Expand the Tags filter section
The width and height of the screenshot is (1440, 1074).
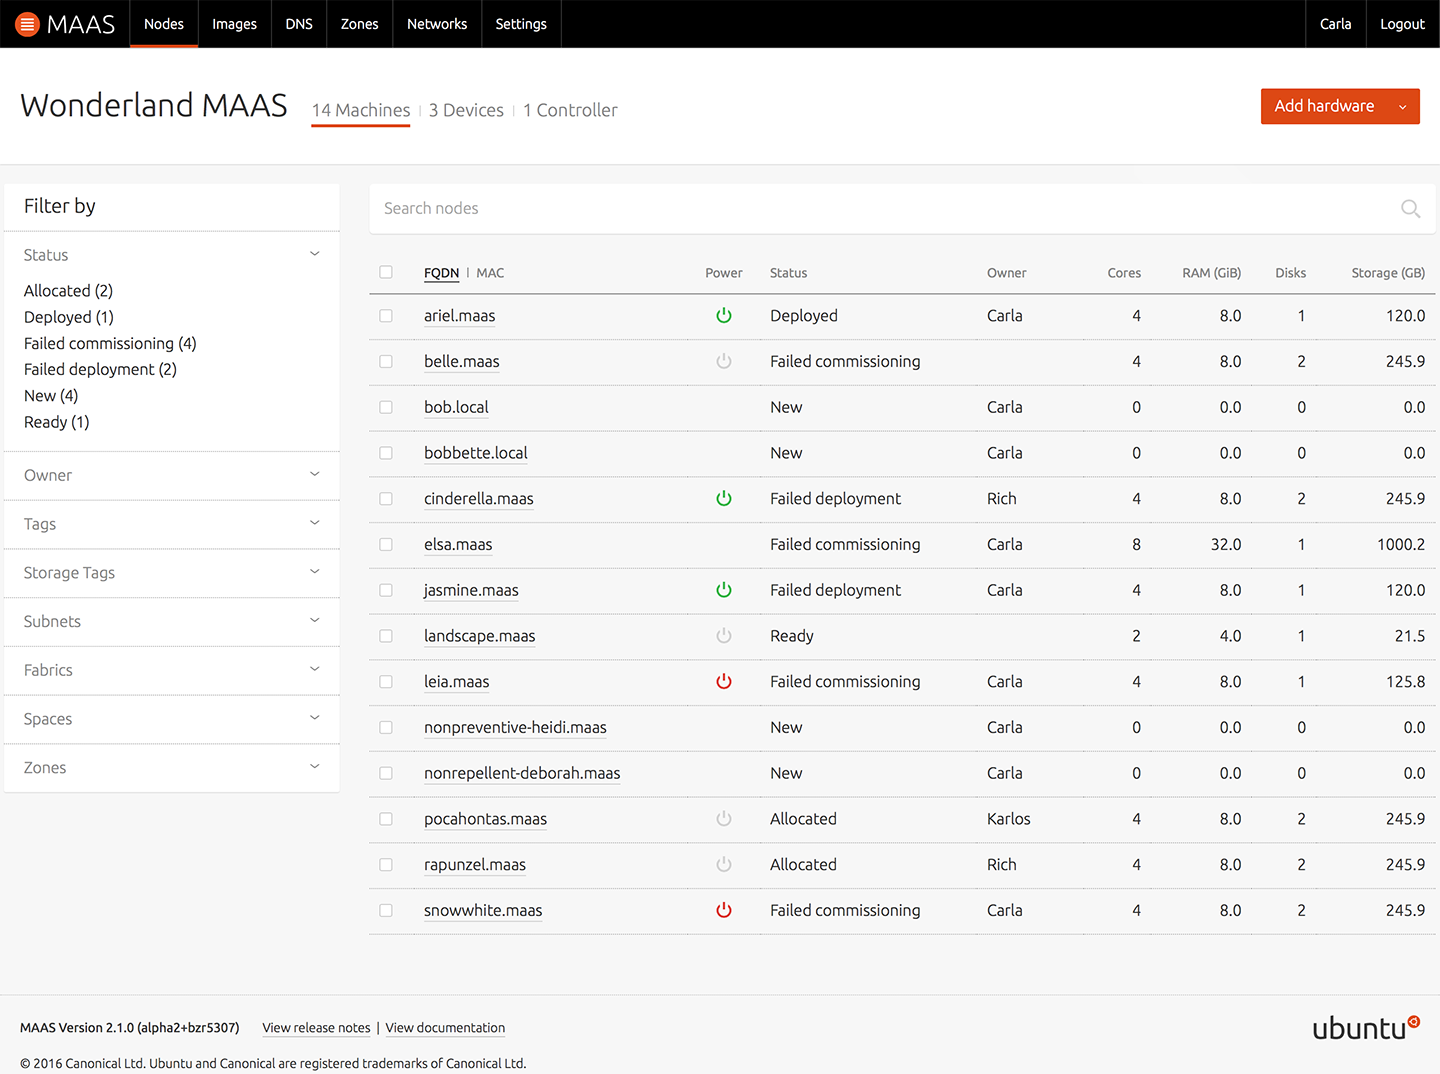172,524
